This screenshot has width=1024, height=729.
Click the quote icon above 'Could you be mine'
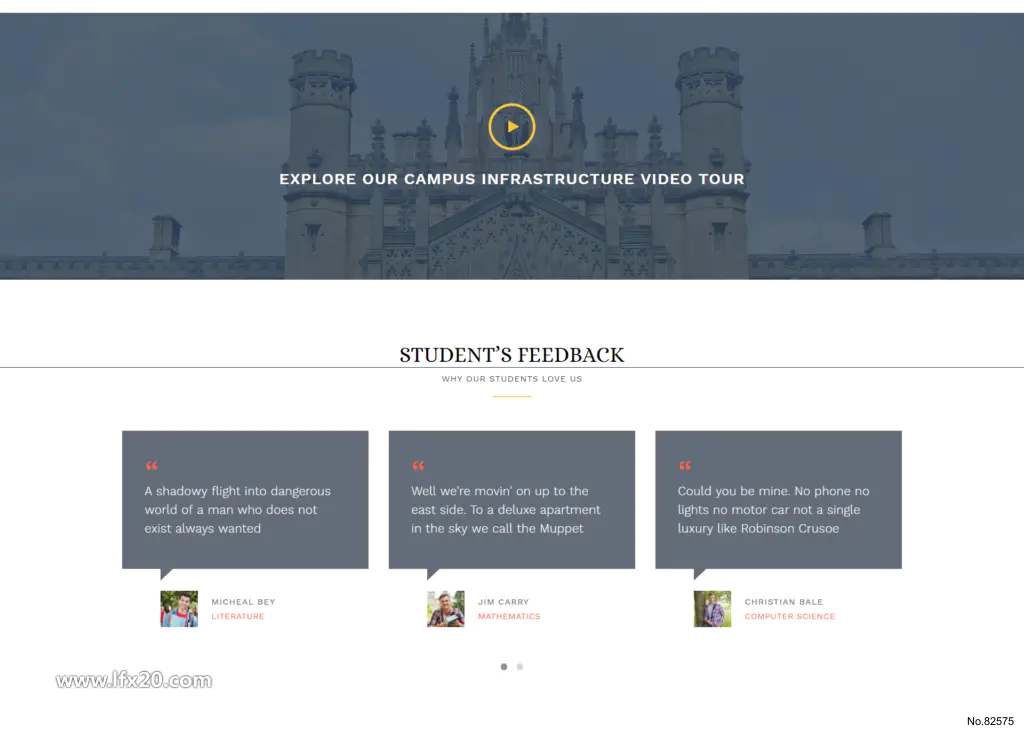[684, 466]
